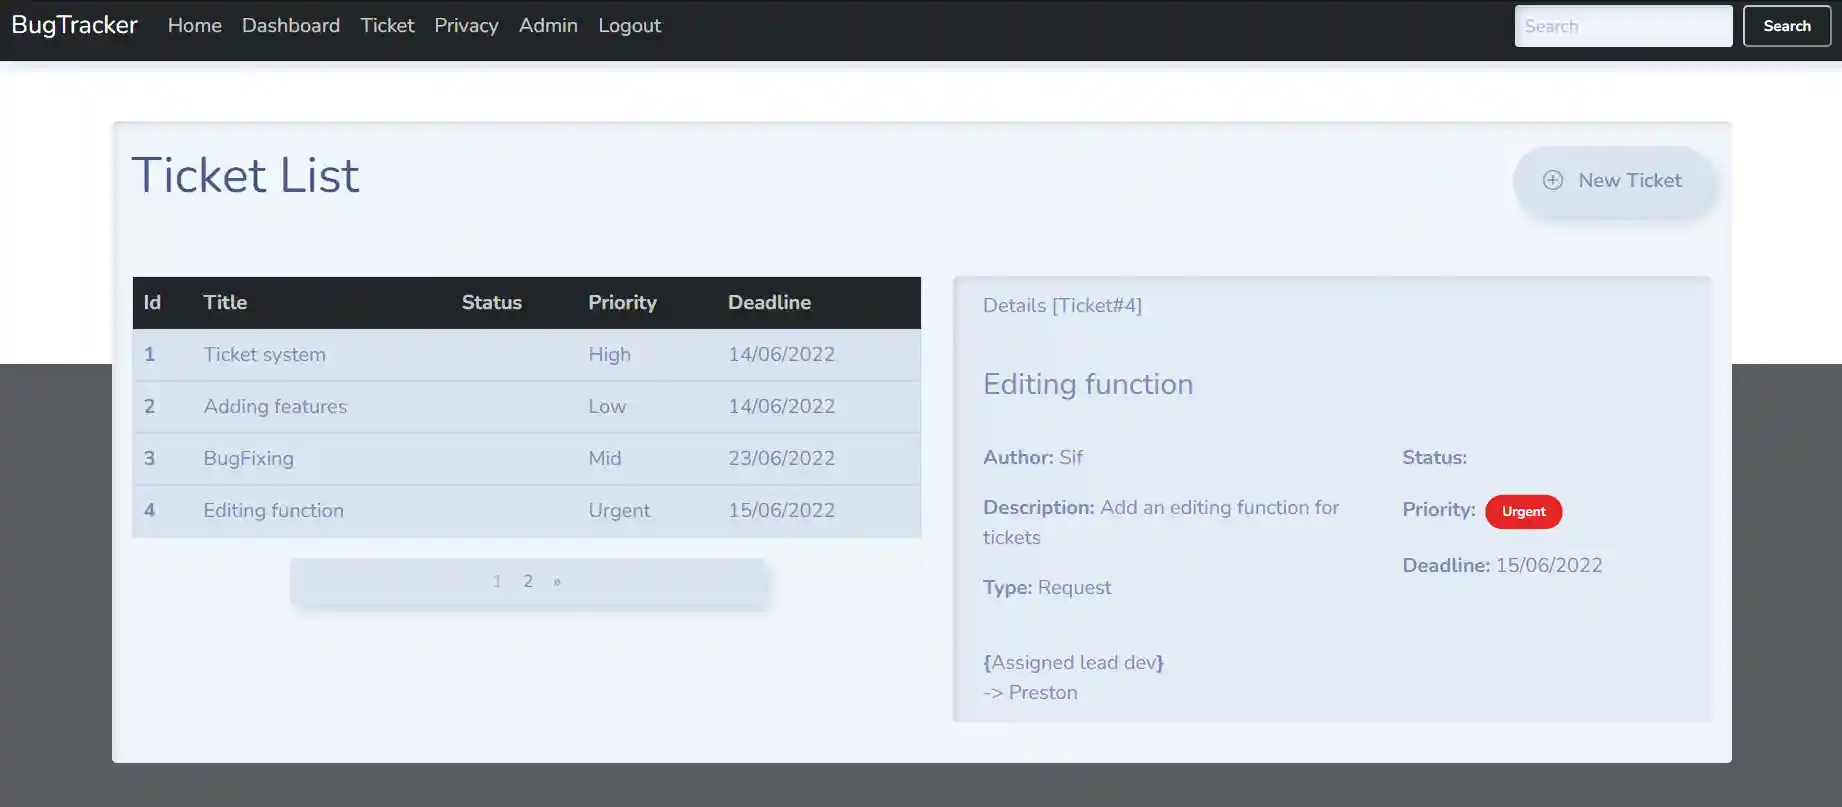Navigate to the Privacy page
The image size is (1842, 807).
coord(466,25)
